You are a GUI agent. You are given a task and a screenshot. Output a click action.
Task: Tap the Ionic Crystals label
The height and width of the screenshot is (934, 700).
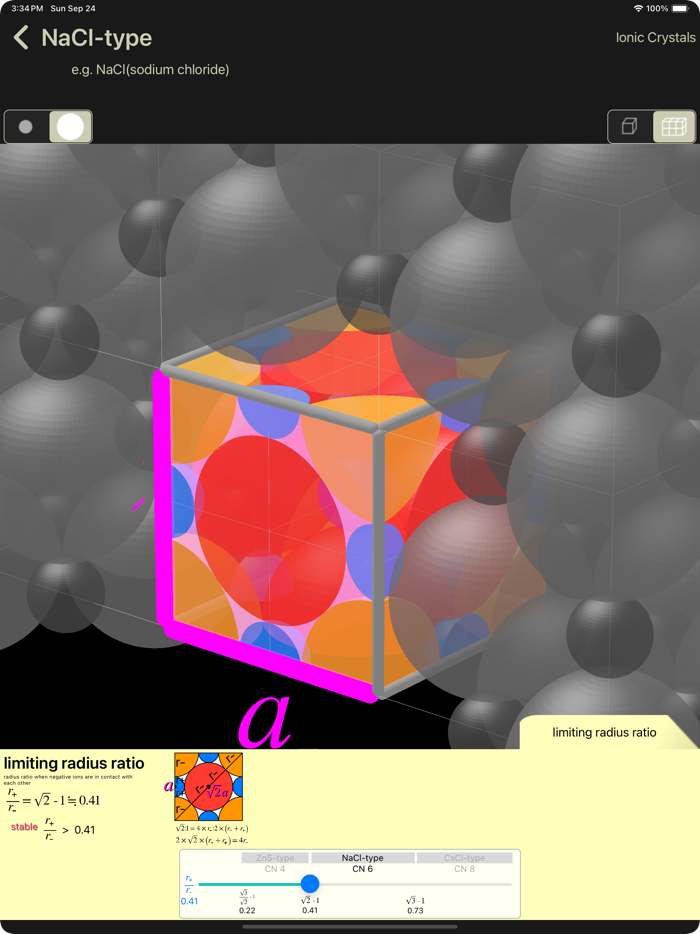point(655,38)
